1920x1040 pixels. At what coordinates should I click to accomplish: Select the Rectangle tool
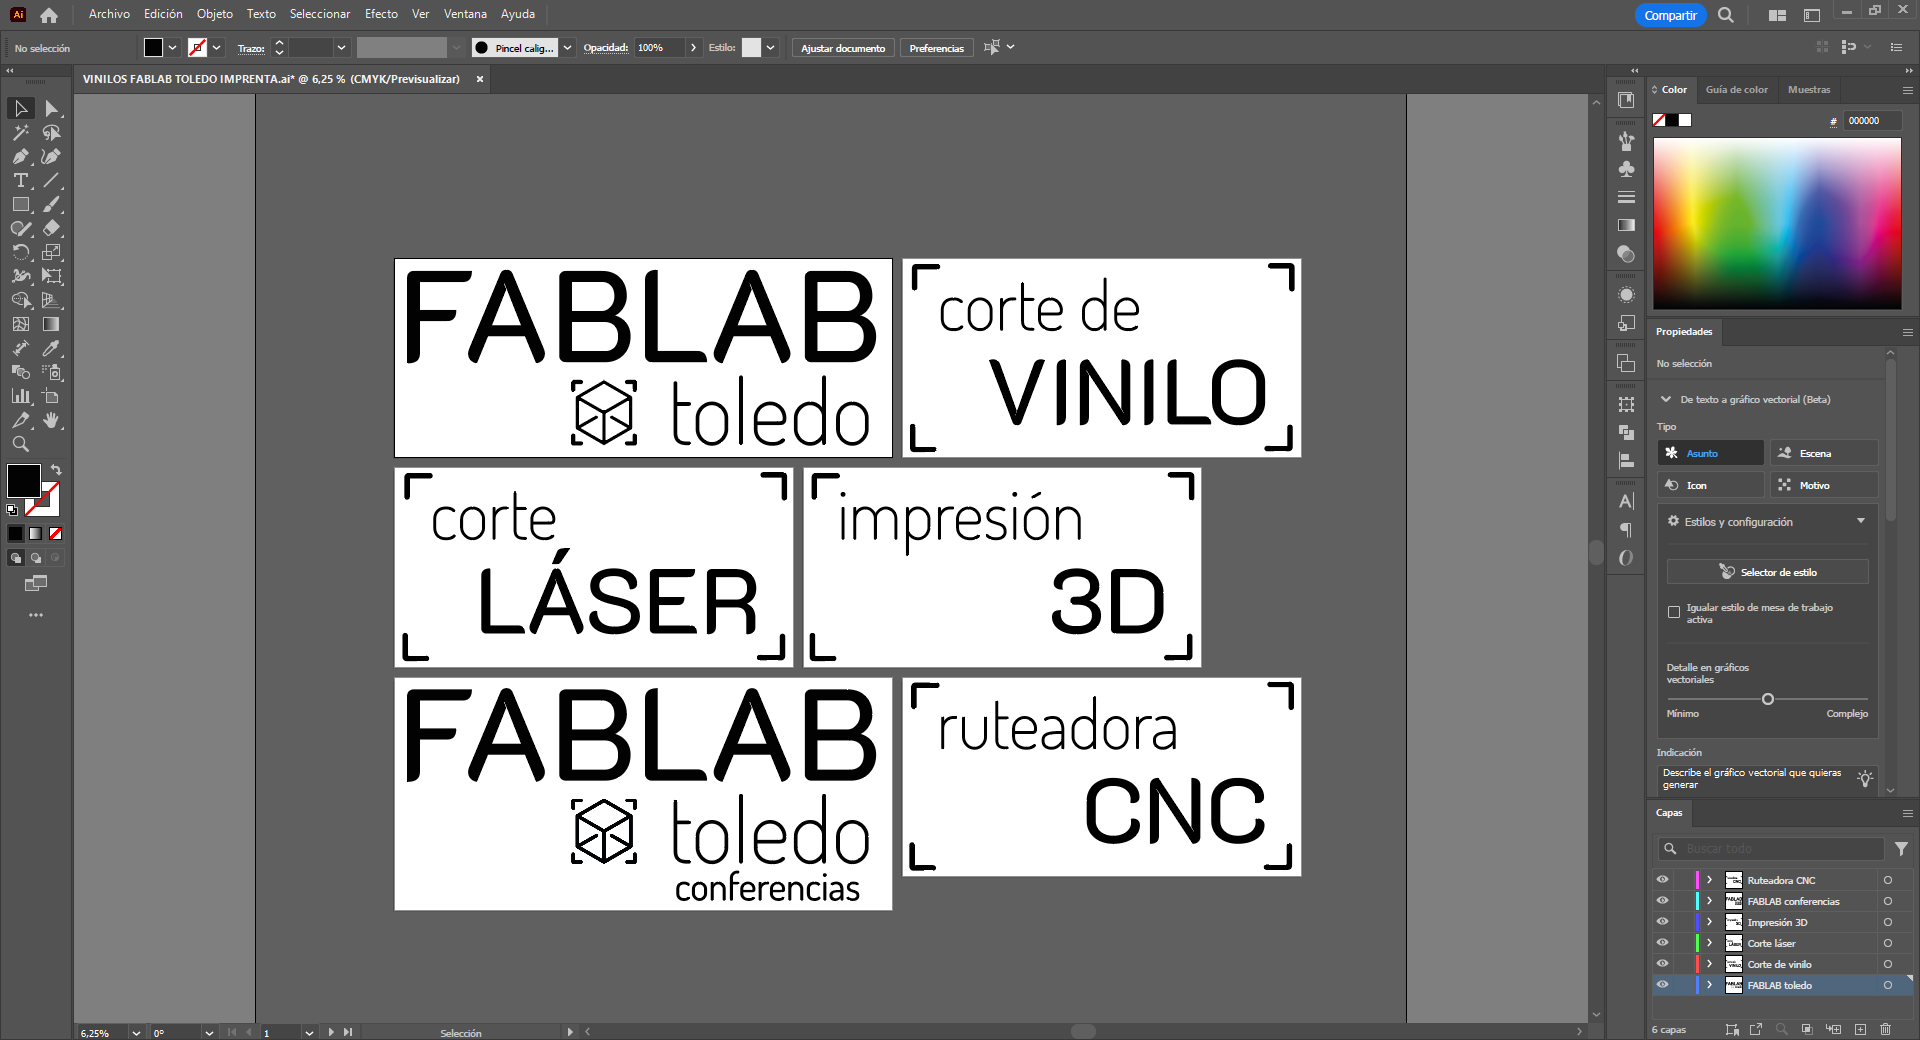[x=21, y=204]
